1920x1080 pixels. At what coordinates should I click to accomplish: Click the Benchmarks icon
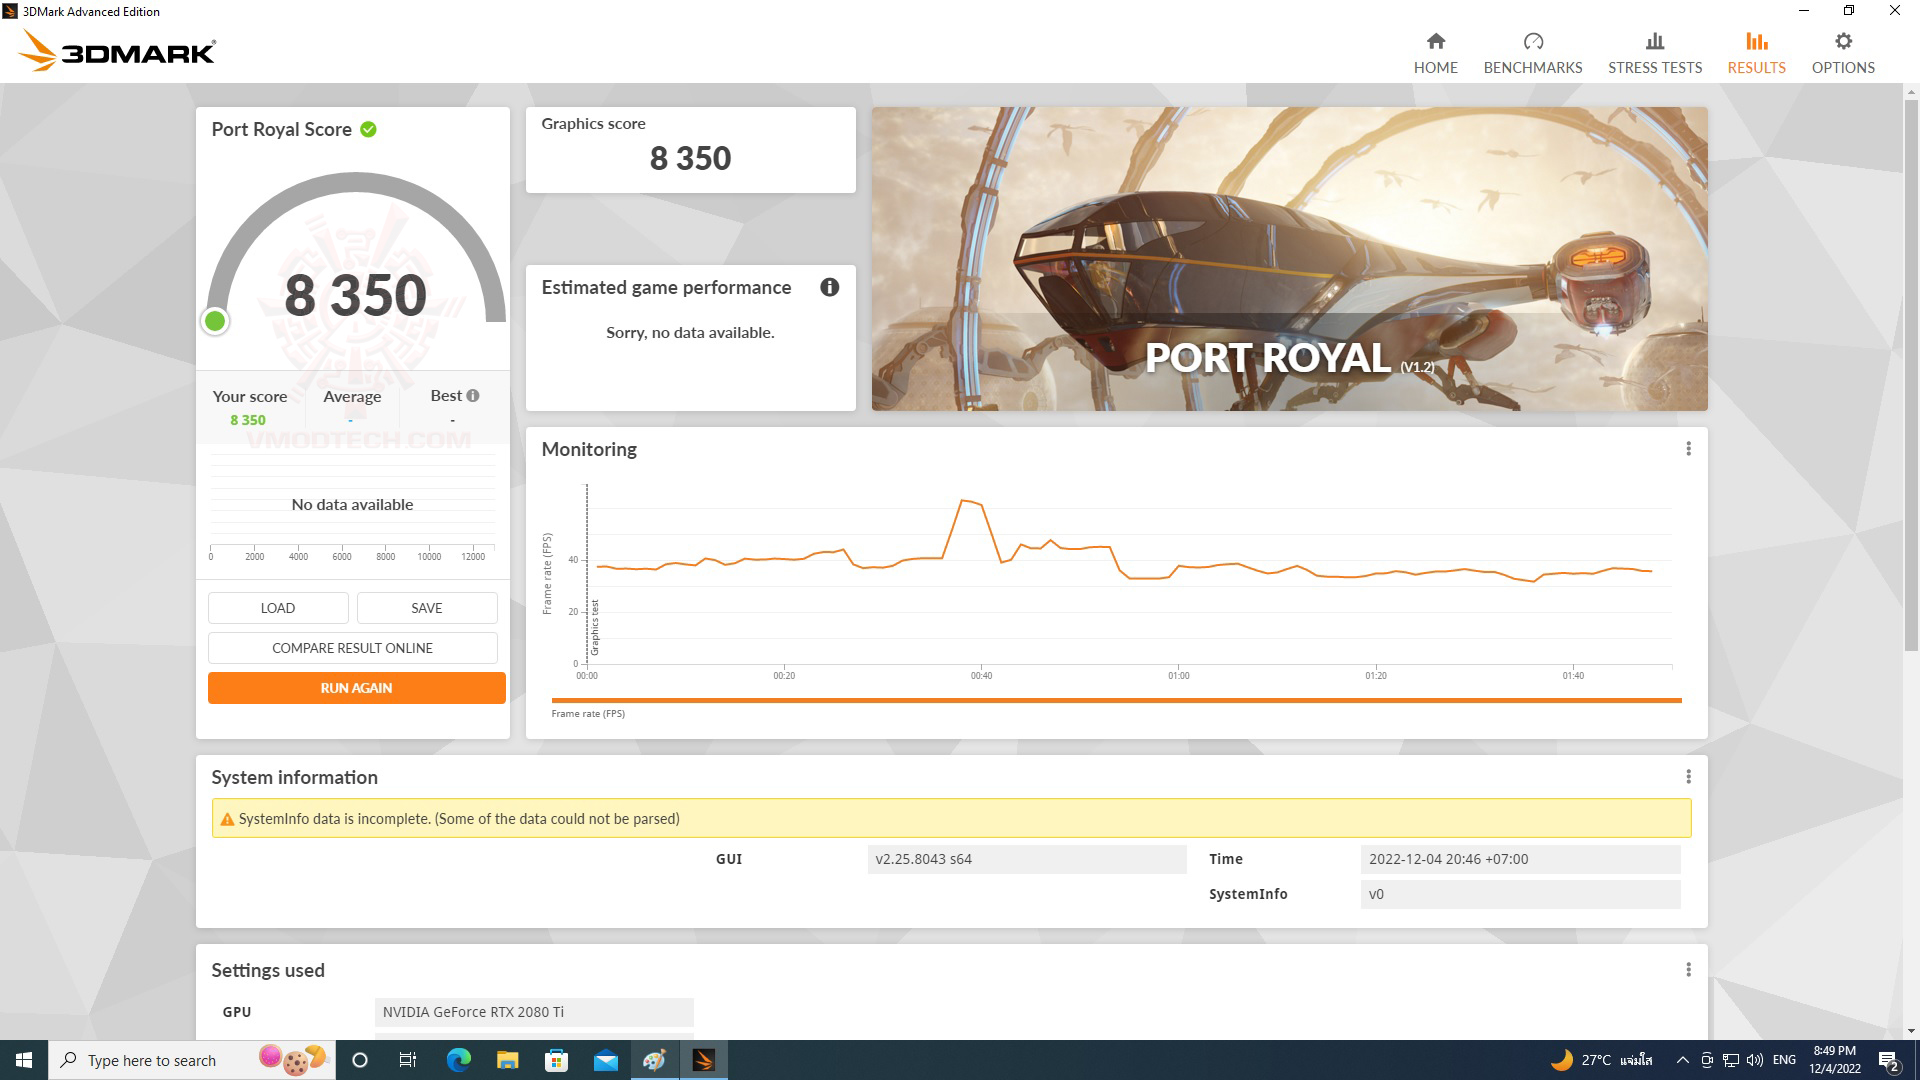coord(1532,41)
